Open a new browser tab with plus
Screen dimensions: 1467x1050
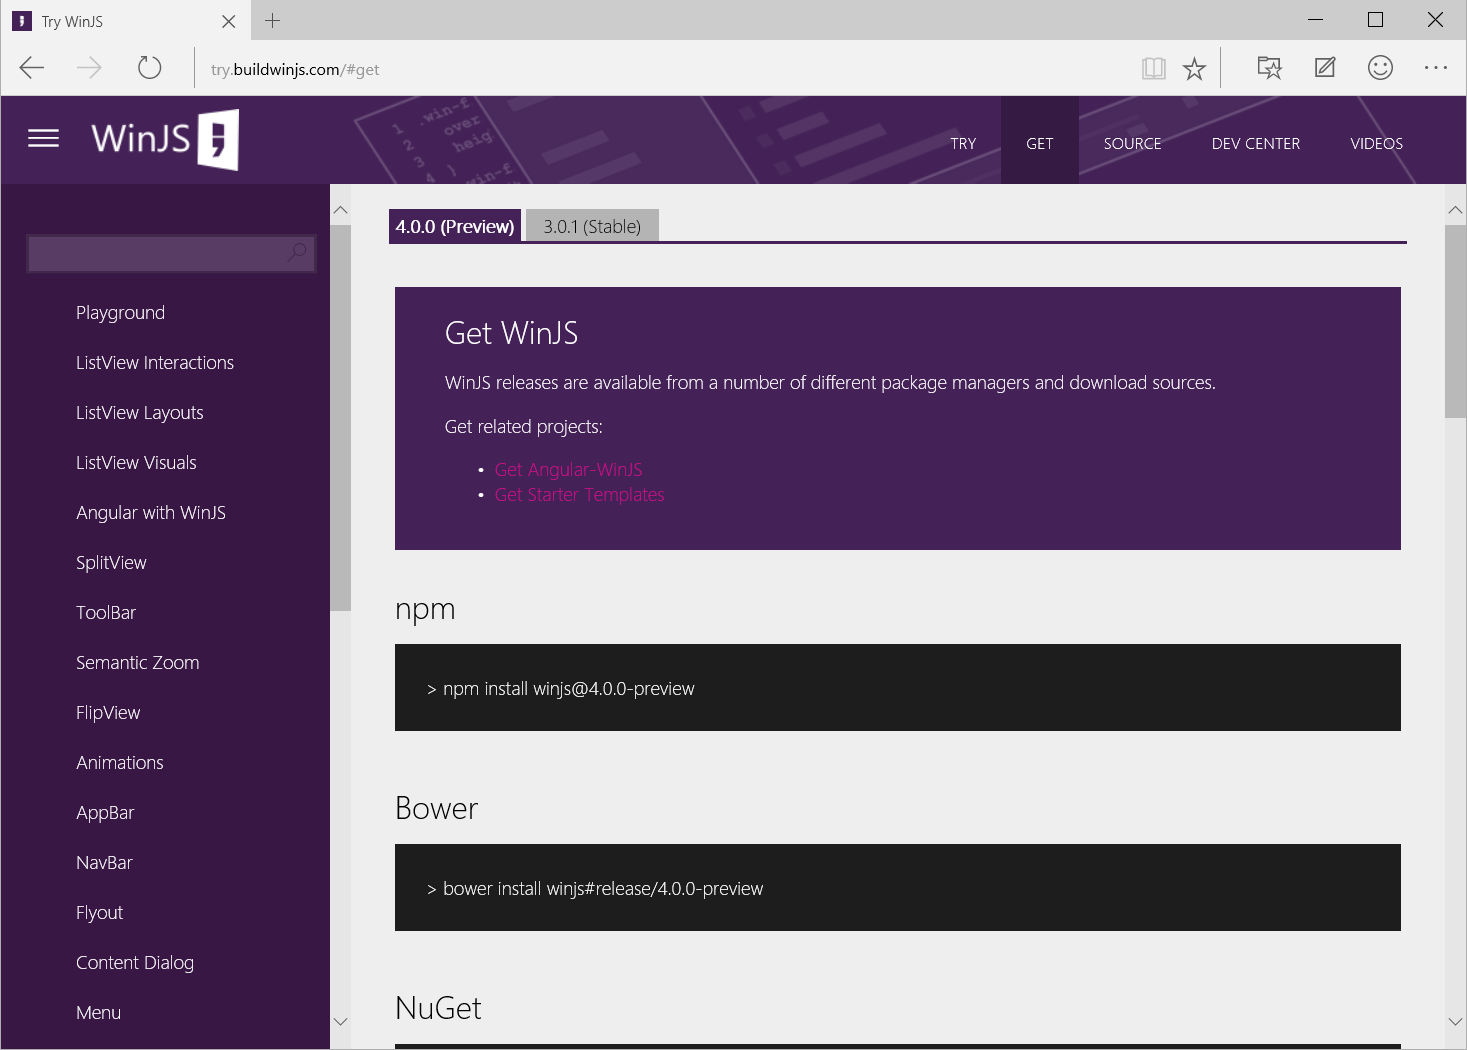pos(272,20)
